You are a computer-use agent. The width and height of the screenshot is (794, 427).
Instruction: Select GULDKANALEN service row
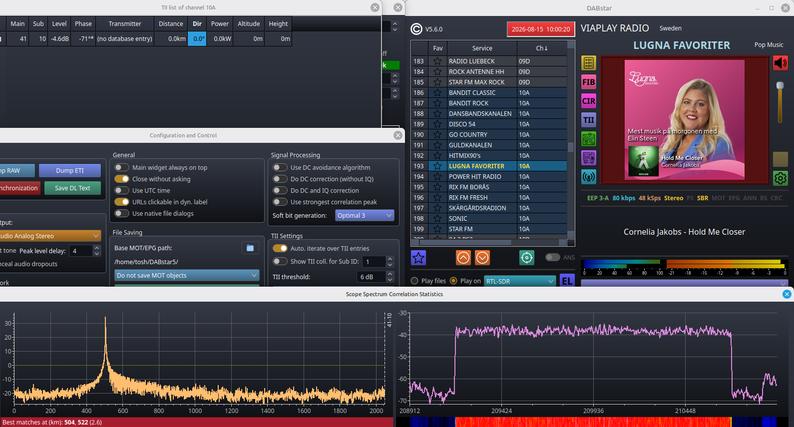point(489,145)
